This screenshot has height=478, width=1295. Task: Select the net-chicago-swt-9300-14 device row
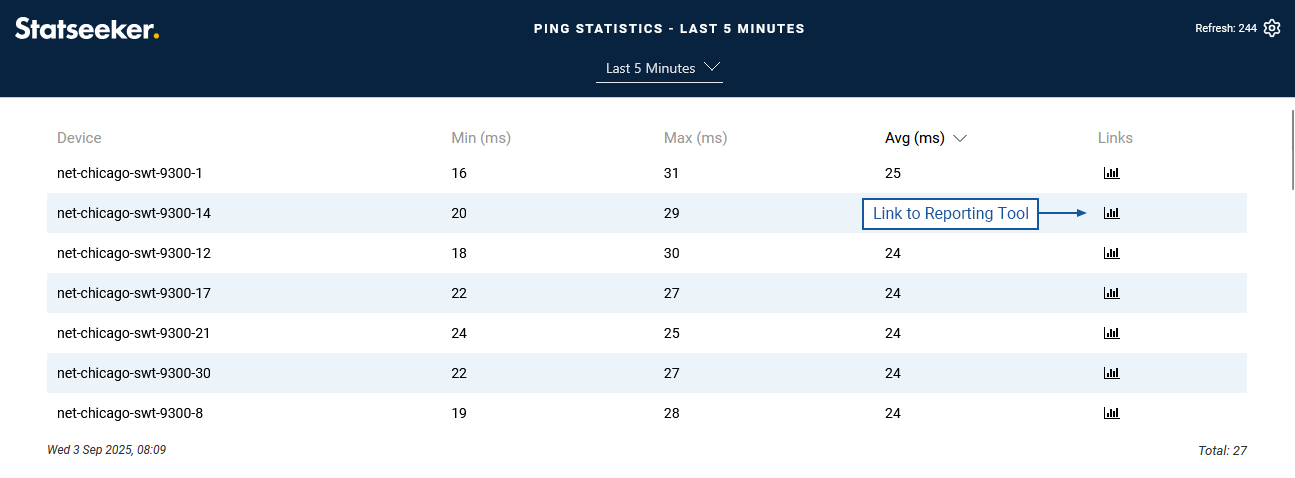coord(134,213)
